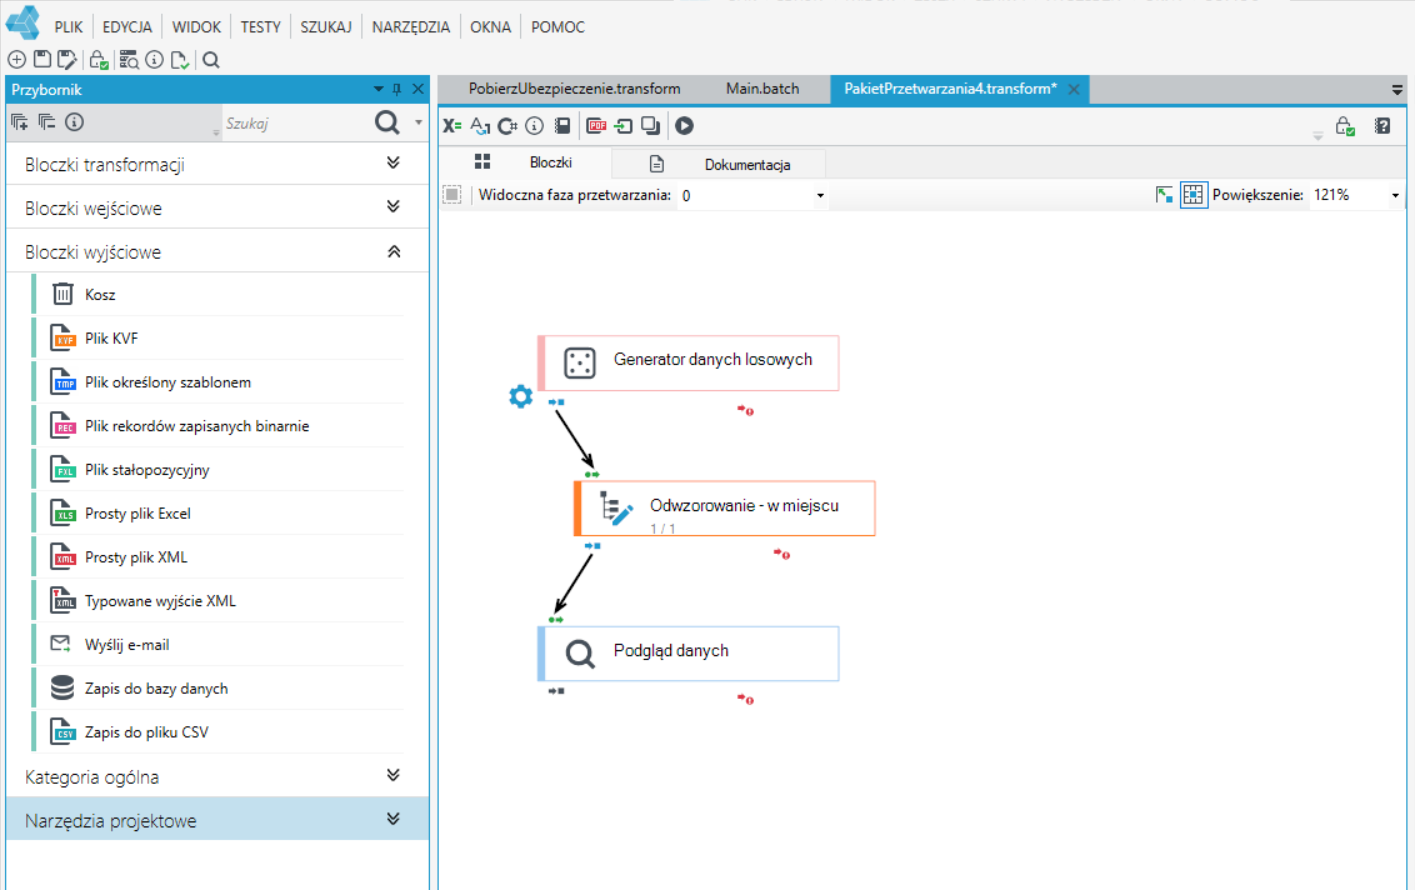Open the NARZĘDZIA menu

(x=411, y=27)
